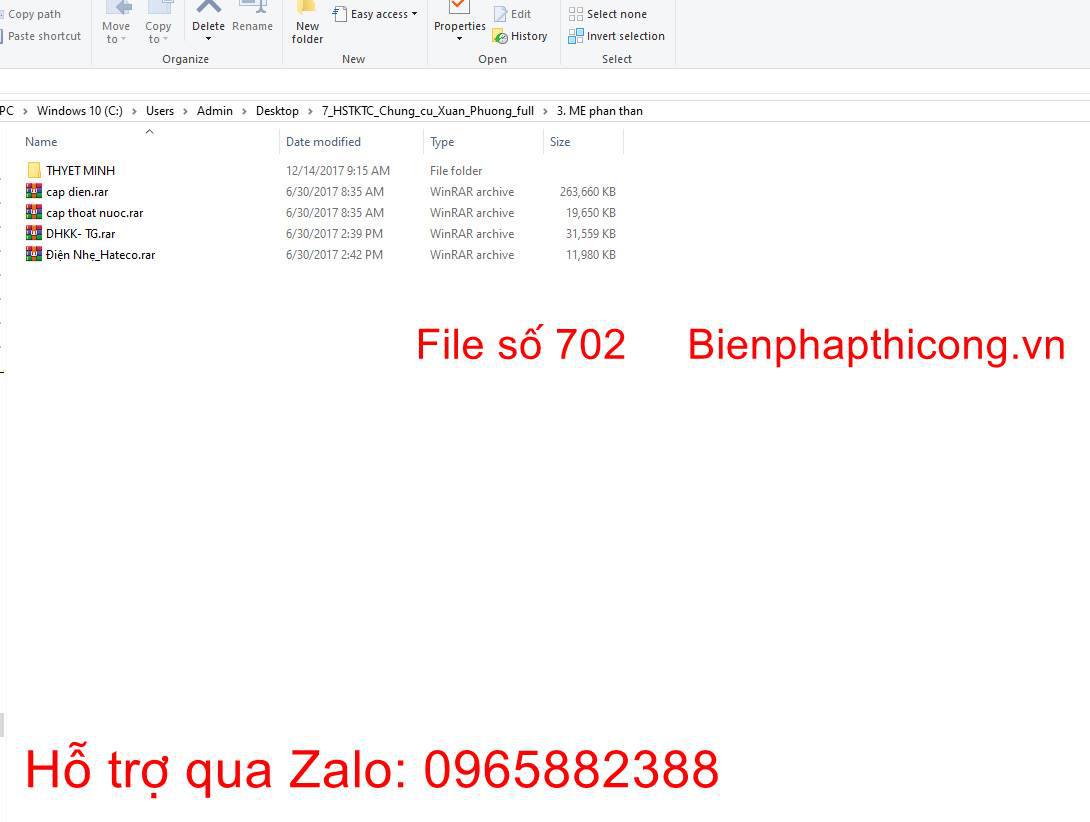
Task: Click Paste shortcut in the ribbon
Action: (44, 36)
